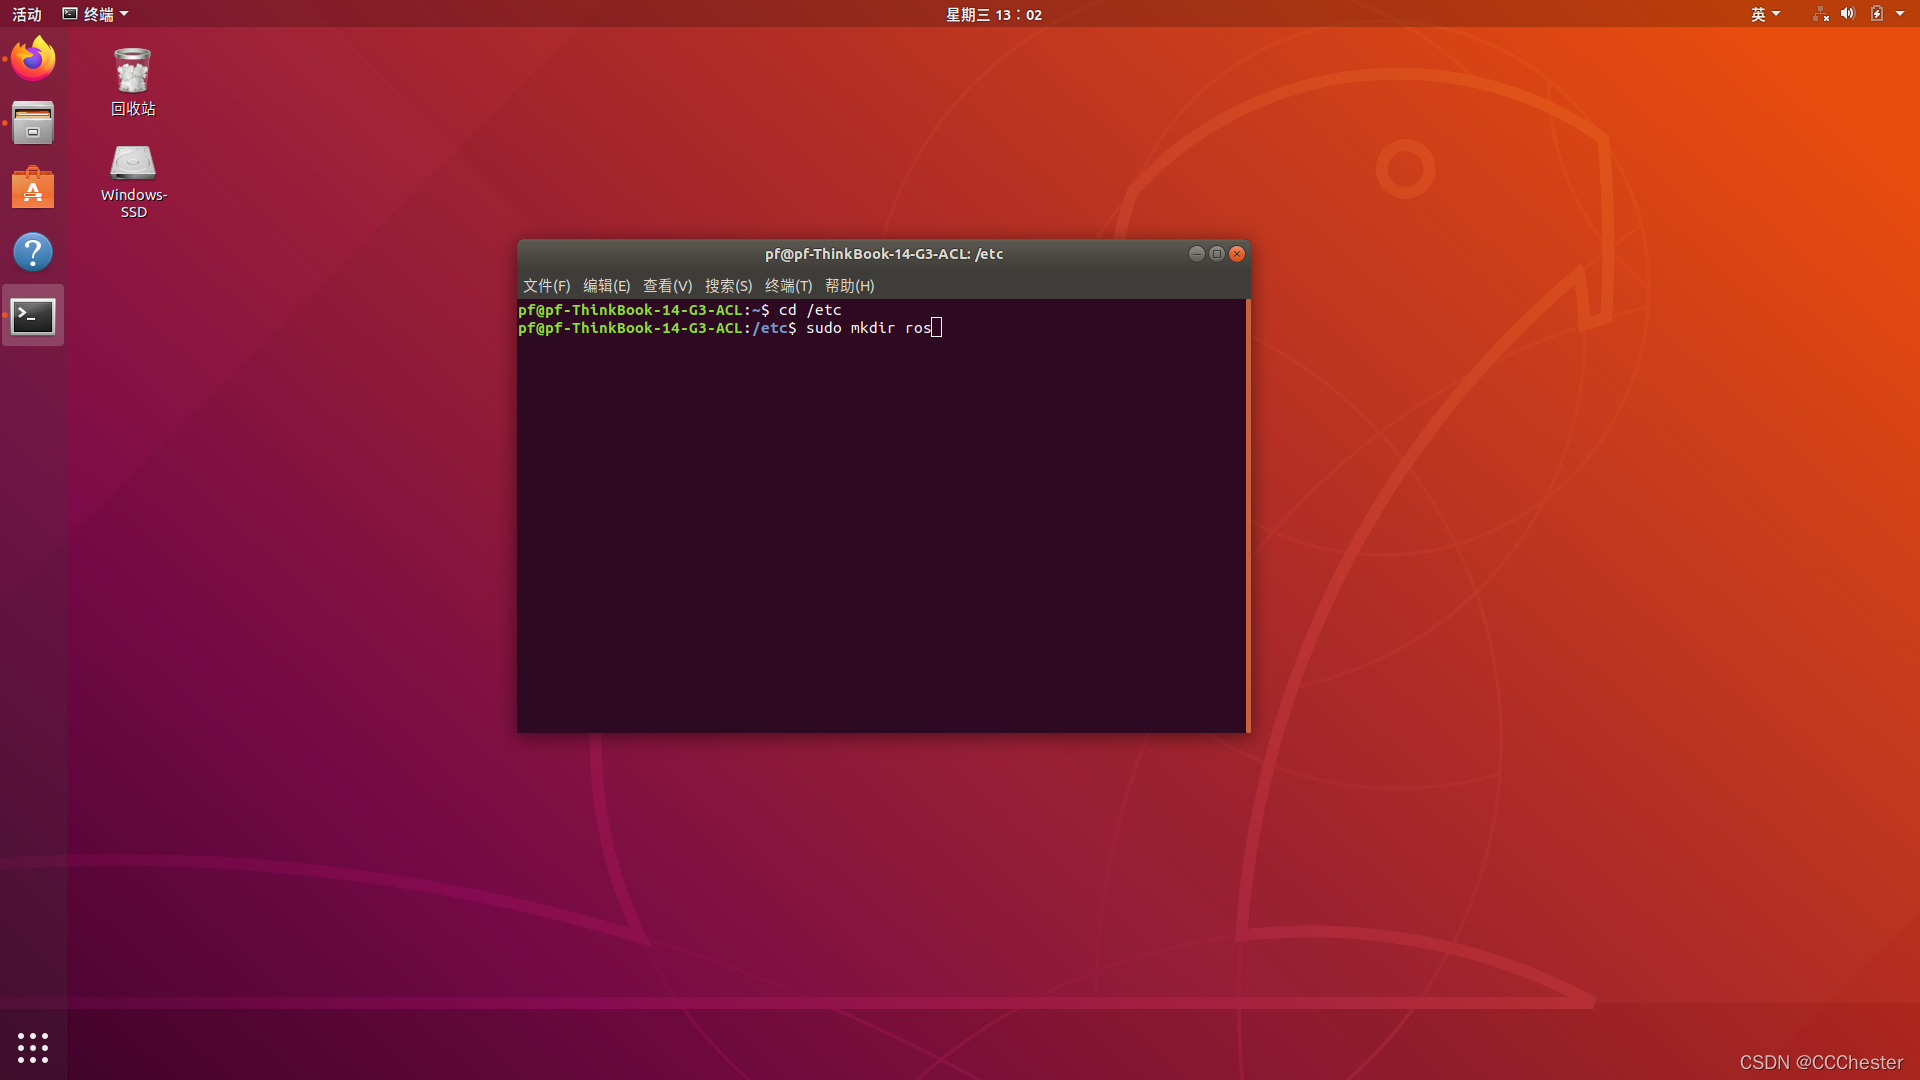Open the 文件(F) menu
1920x1080 pixels.
click(x=546, y=286)
